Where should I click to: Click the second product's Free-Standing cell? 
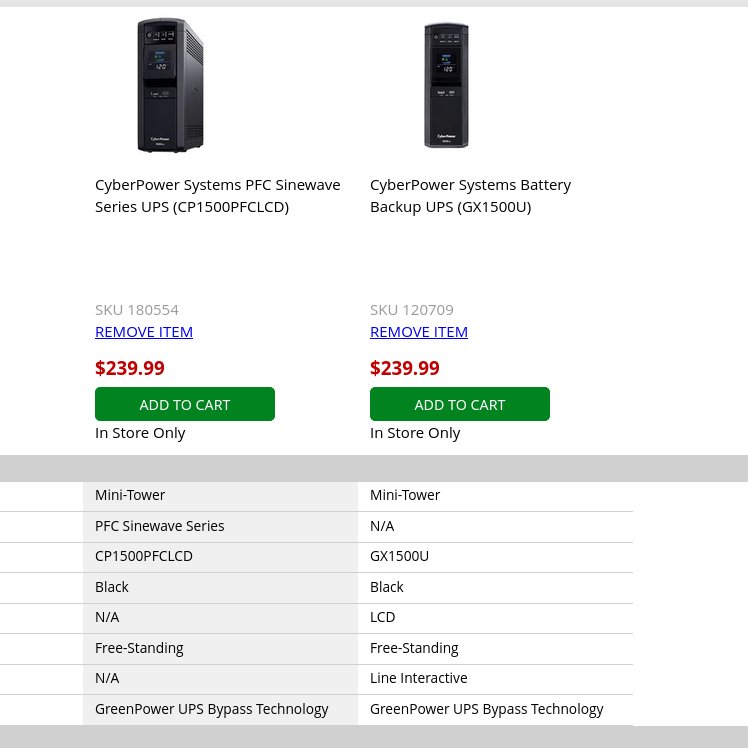(495, 648)
